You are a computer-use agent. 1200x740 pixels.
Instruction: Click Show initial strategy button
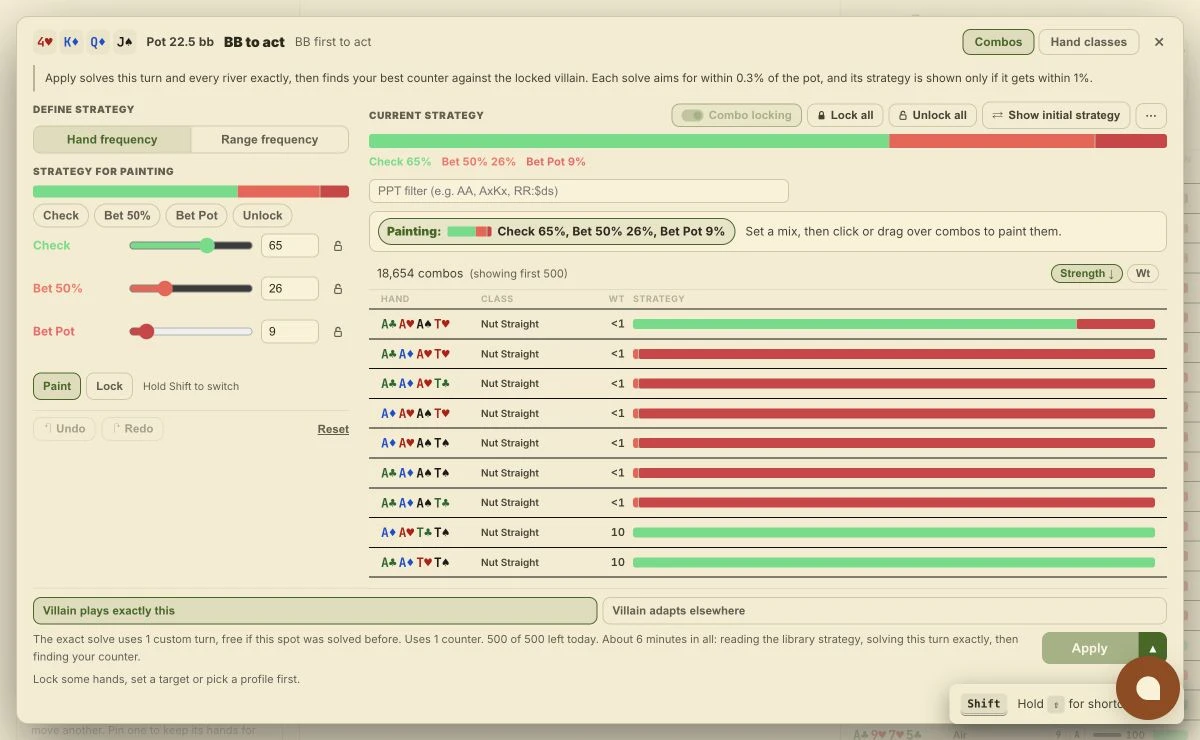1056,115
